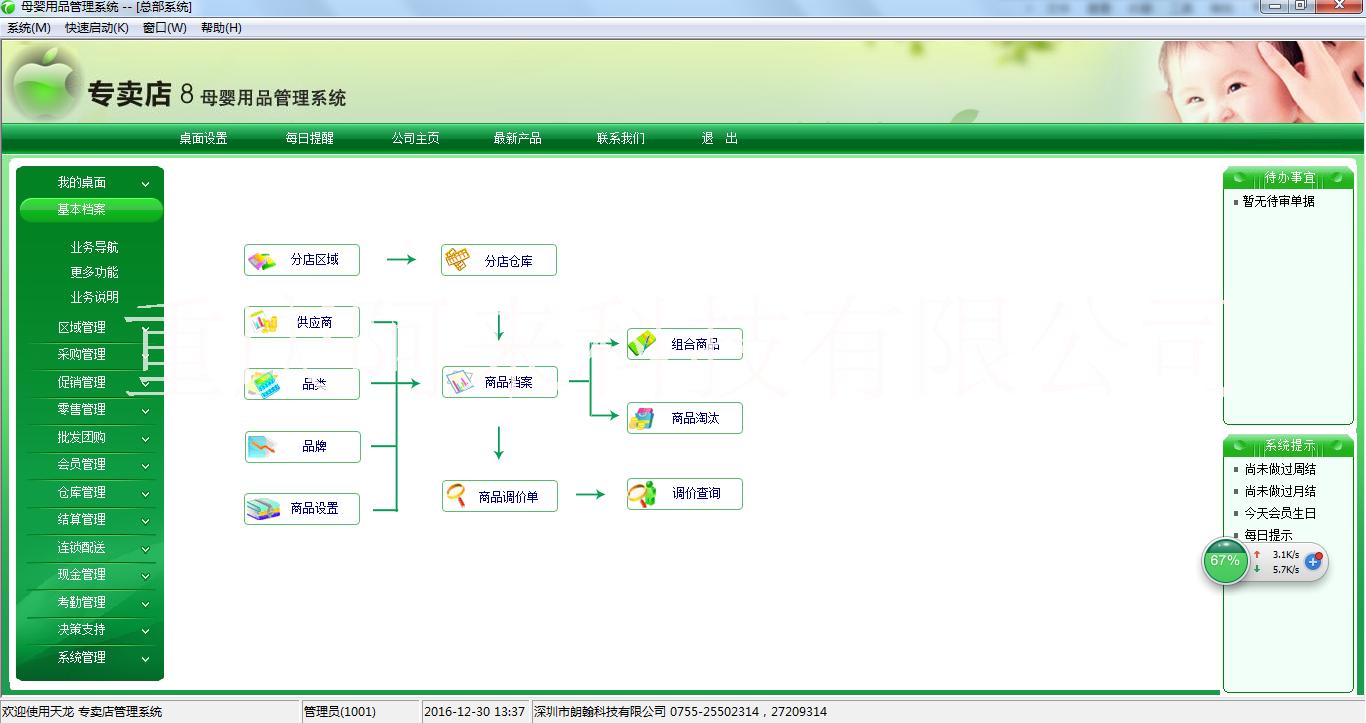
Task: Expand the 决策支持 sidebar section
Action: [x=90, y=629]
